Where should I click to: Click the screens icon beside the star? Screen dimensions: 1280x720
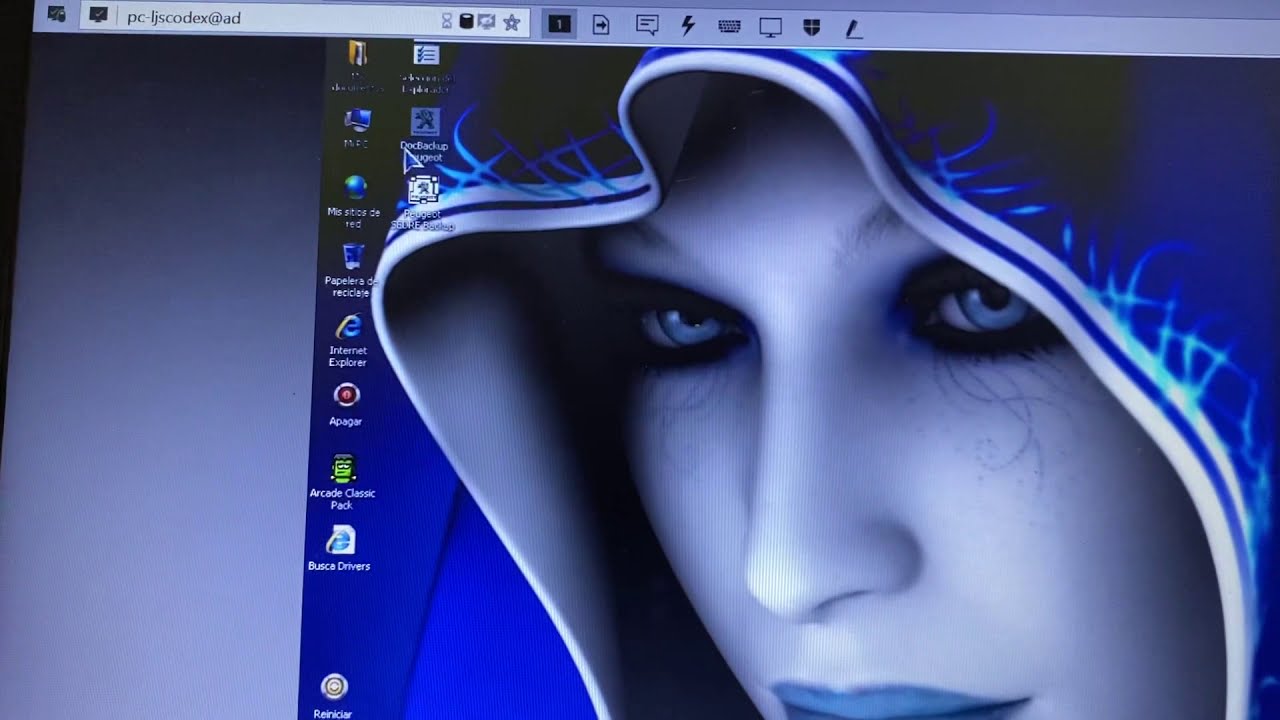click(487, 21)
